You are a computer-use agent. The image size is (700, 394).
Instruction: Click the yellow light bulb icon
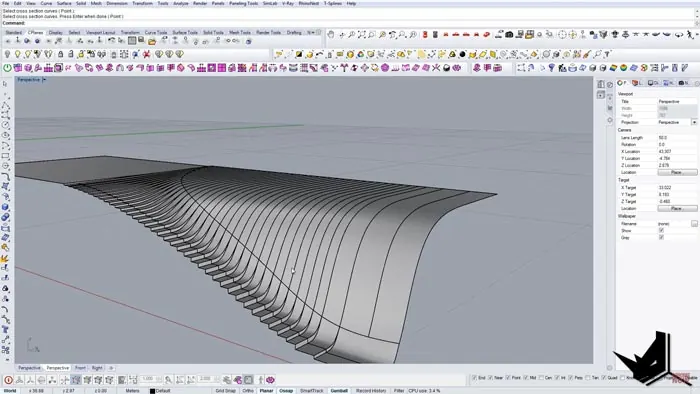tap(17, 54)
